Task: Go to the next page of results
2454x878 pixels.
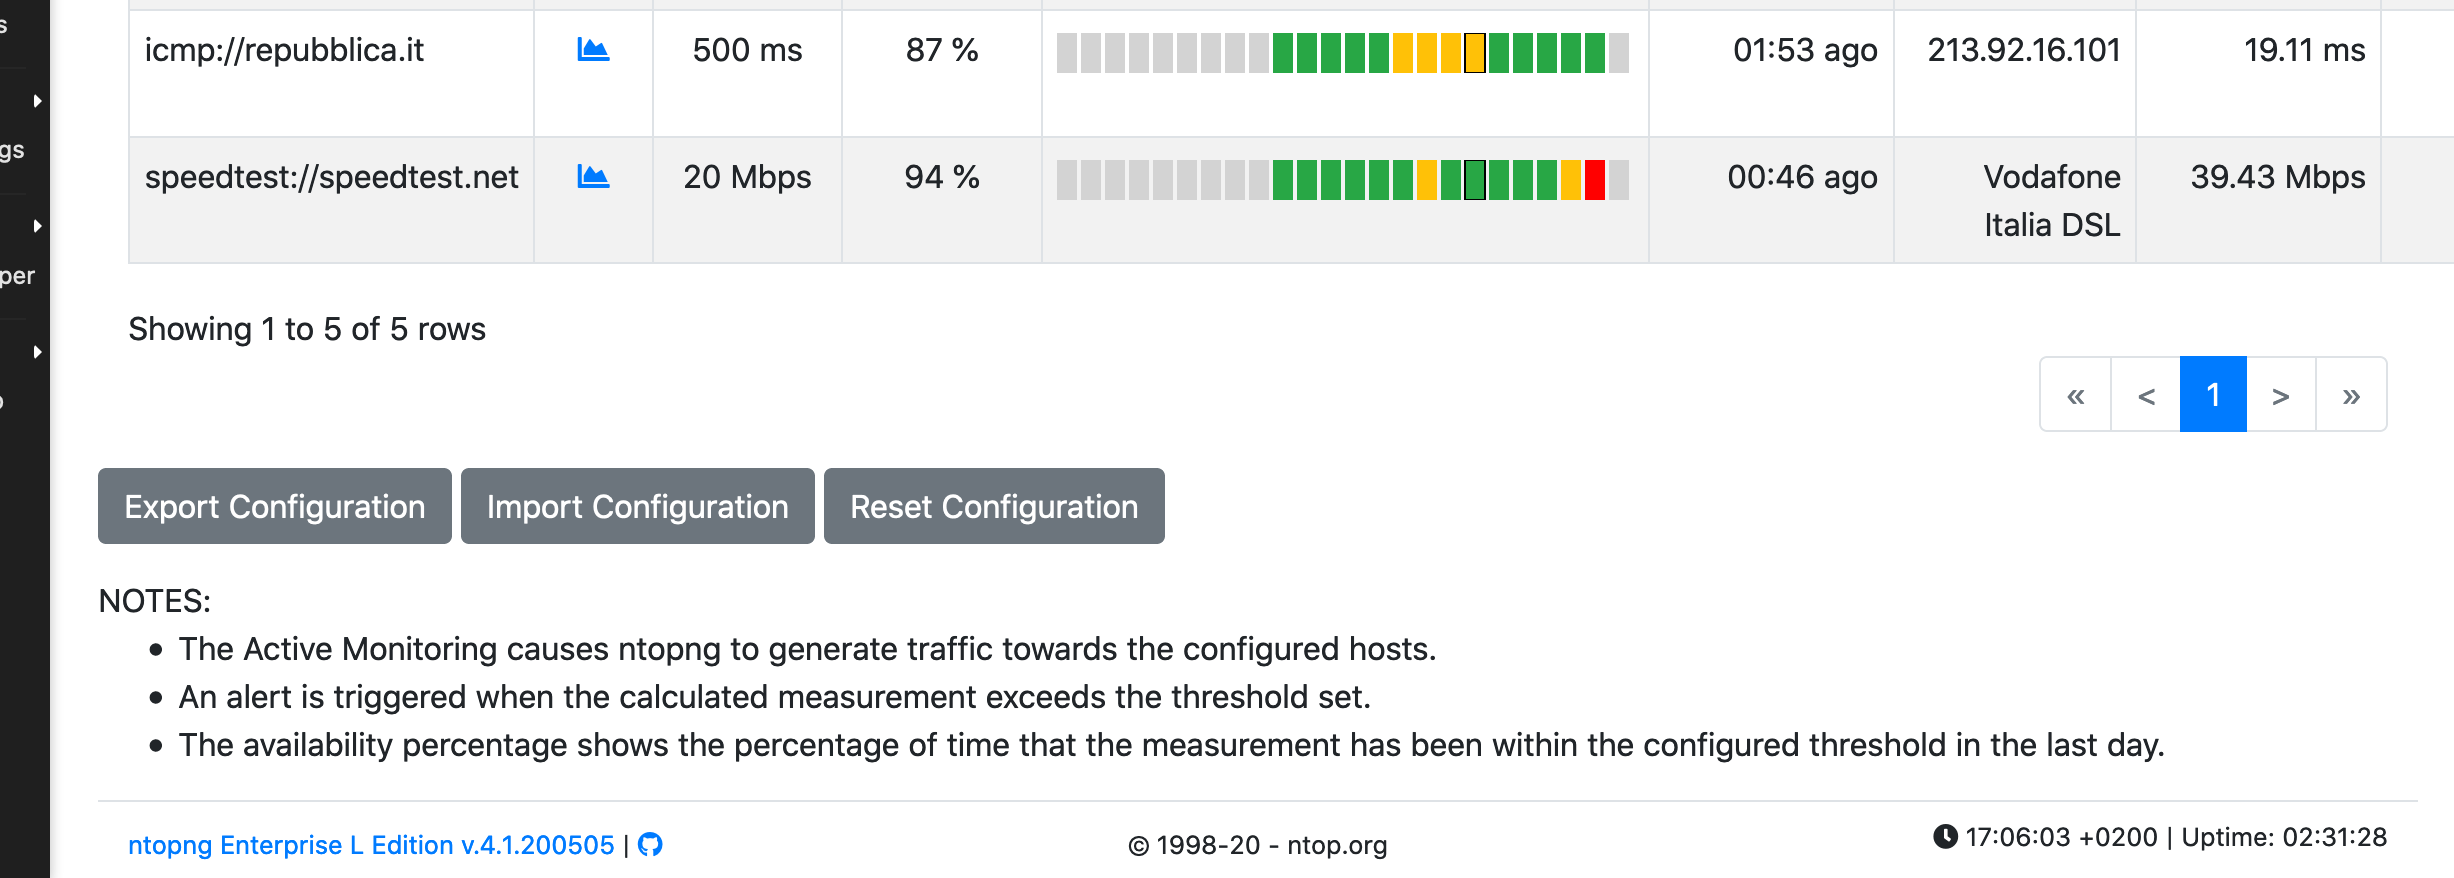Action: click(x=2282, y=394)
